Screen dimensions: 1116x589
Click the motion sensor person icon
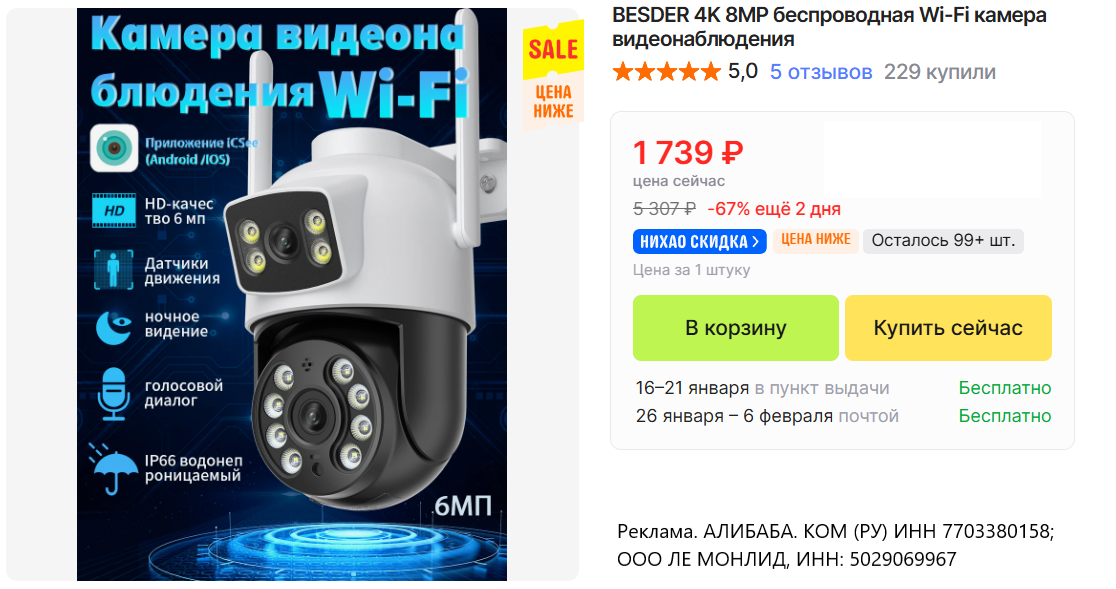(114, 270)
